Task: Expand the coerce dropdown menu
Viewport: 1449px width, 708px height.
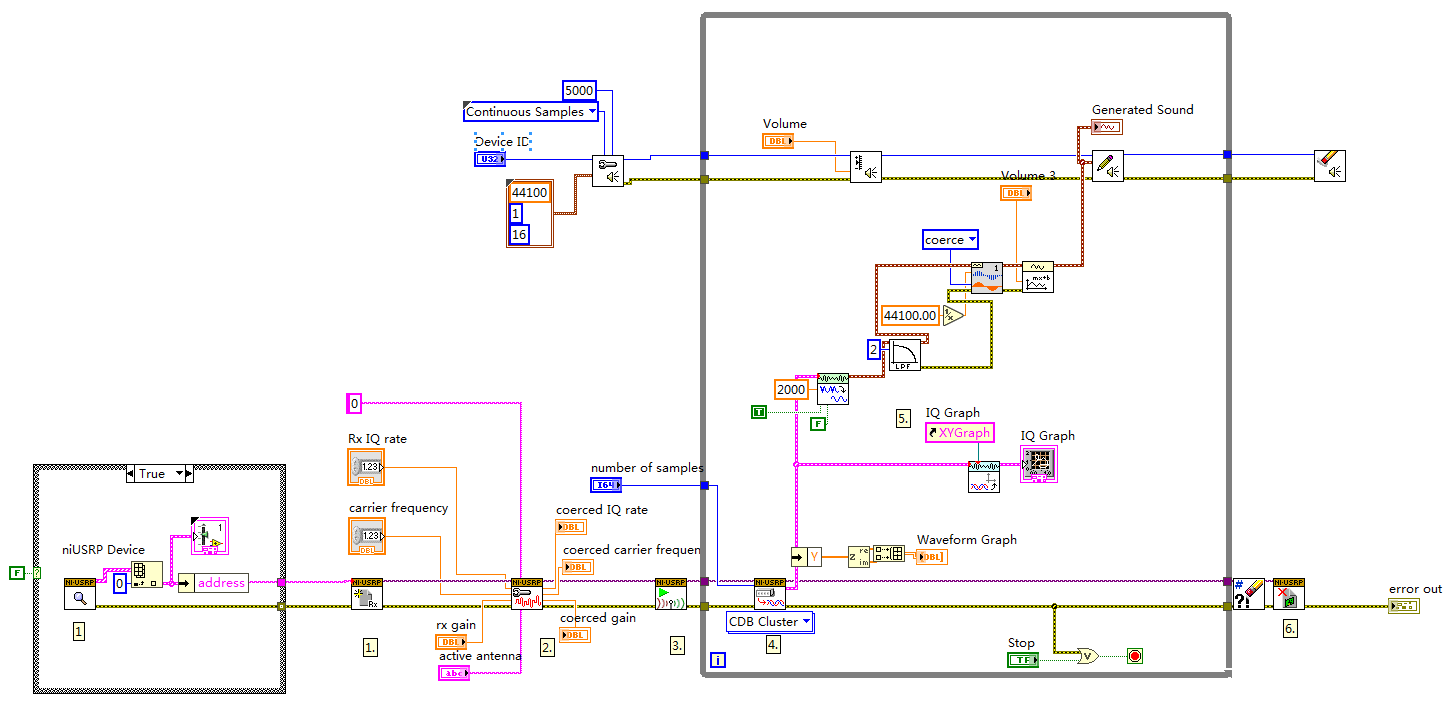Action: click(950, 239)
